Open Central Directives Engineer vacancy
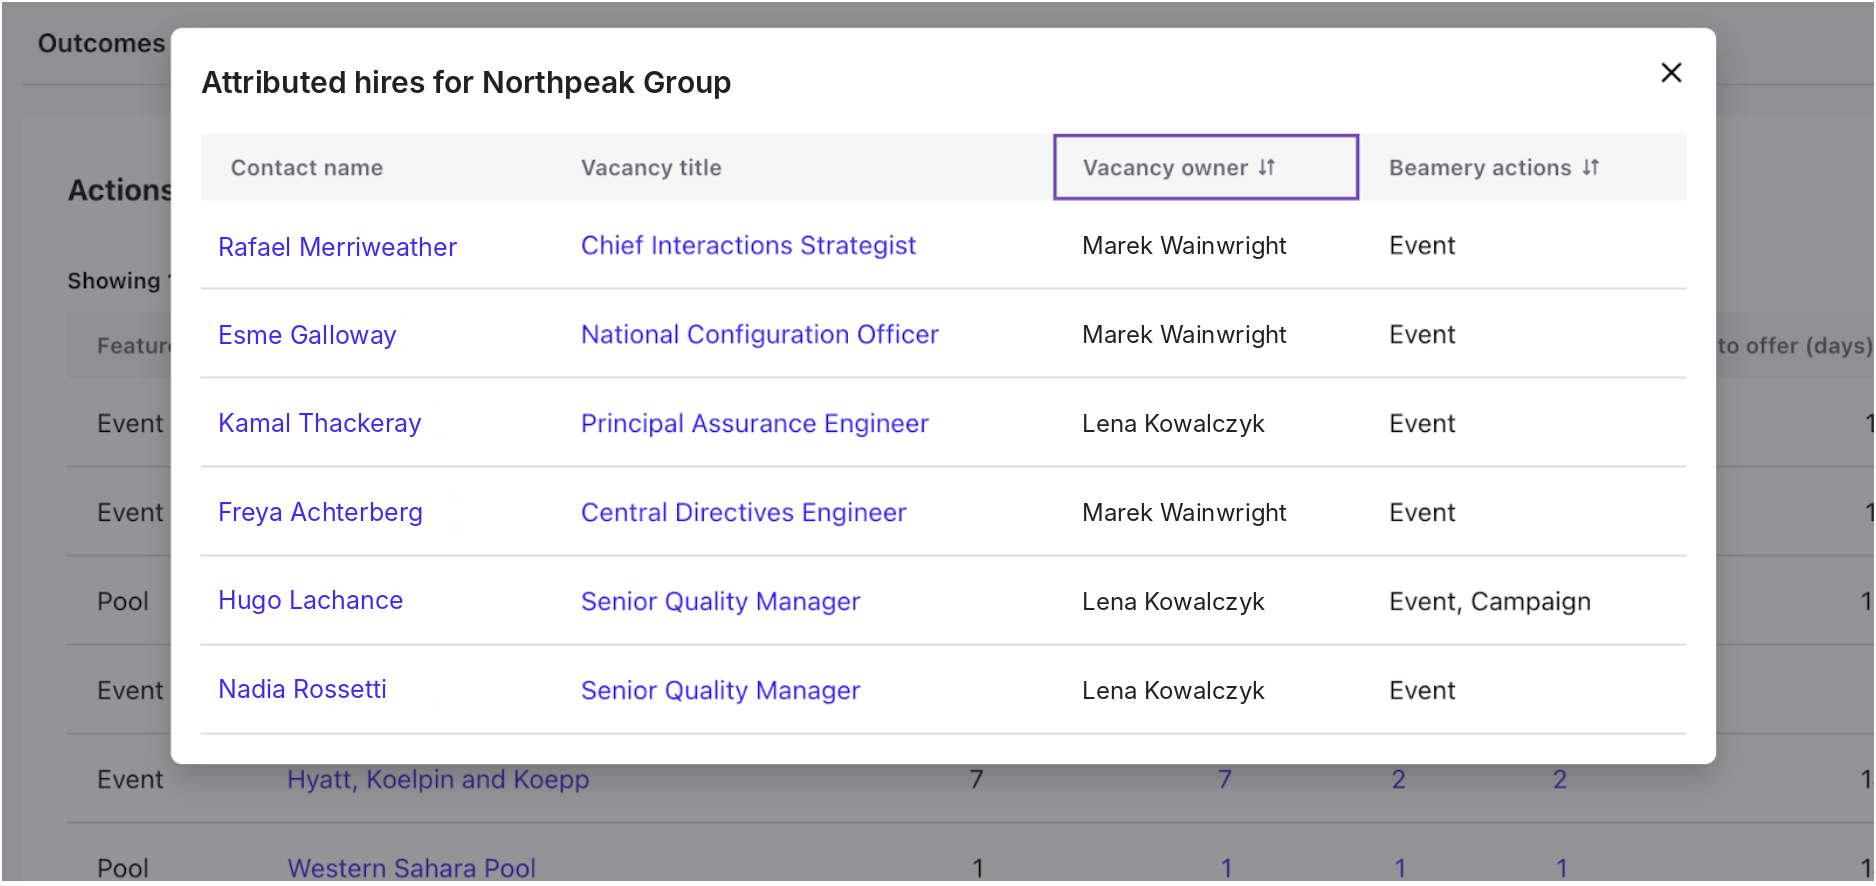 click(x=743, y=513)
